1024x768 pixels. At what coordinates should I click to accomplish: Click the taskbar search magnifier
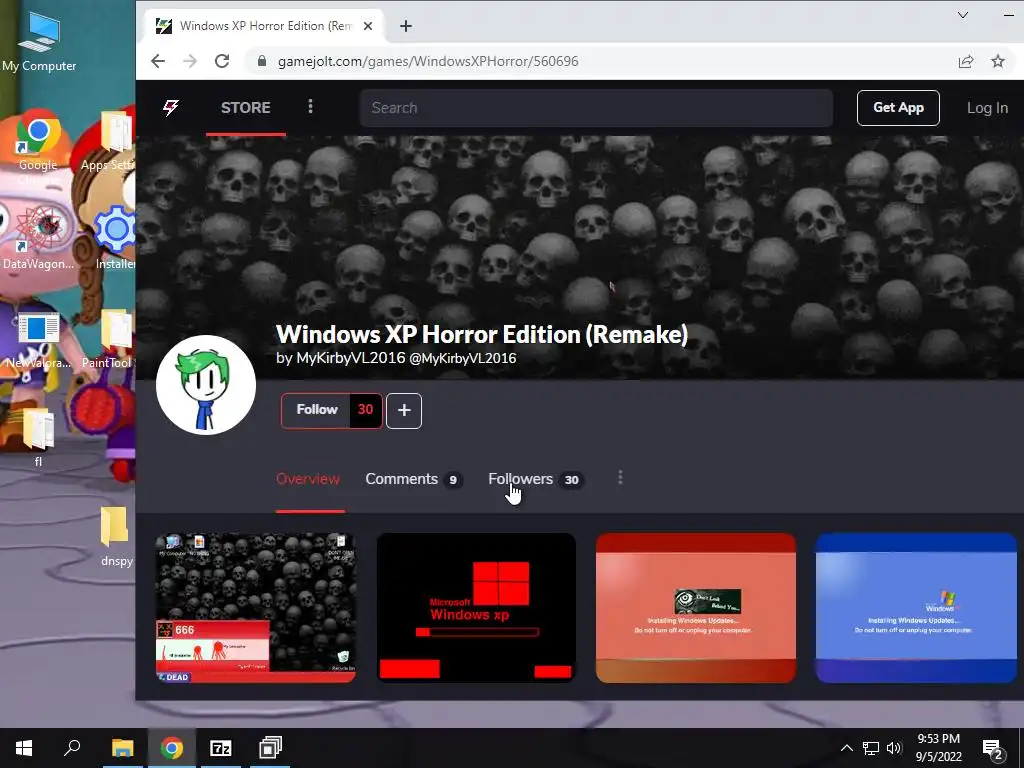(x=72, y=748)
